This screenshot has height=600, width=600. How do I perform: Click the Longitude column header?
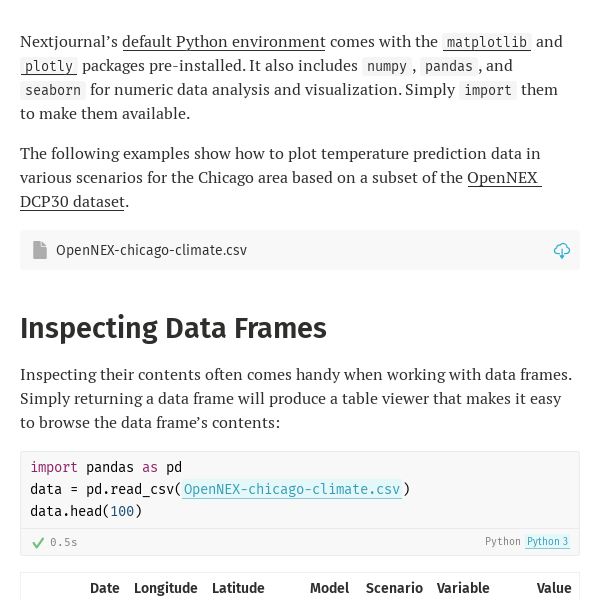click(x=166, y=588)
